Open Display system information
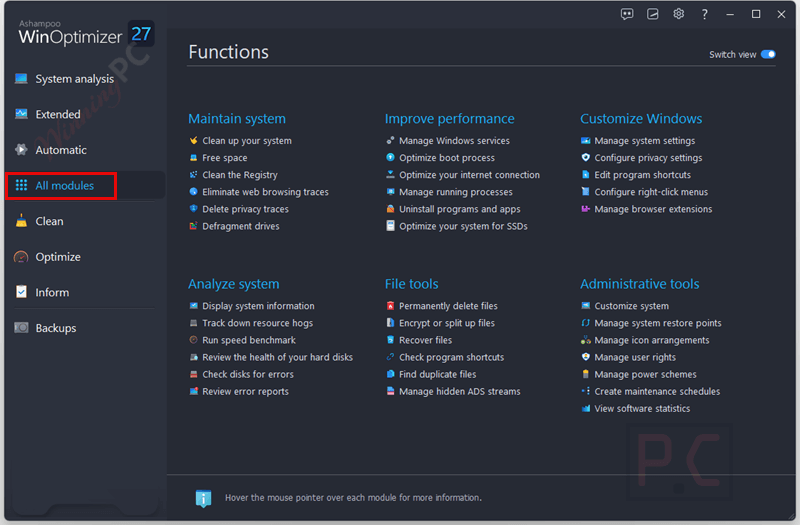 (x=258, y=306)
